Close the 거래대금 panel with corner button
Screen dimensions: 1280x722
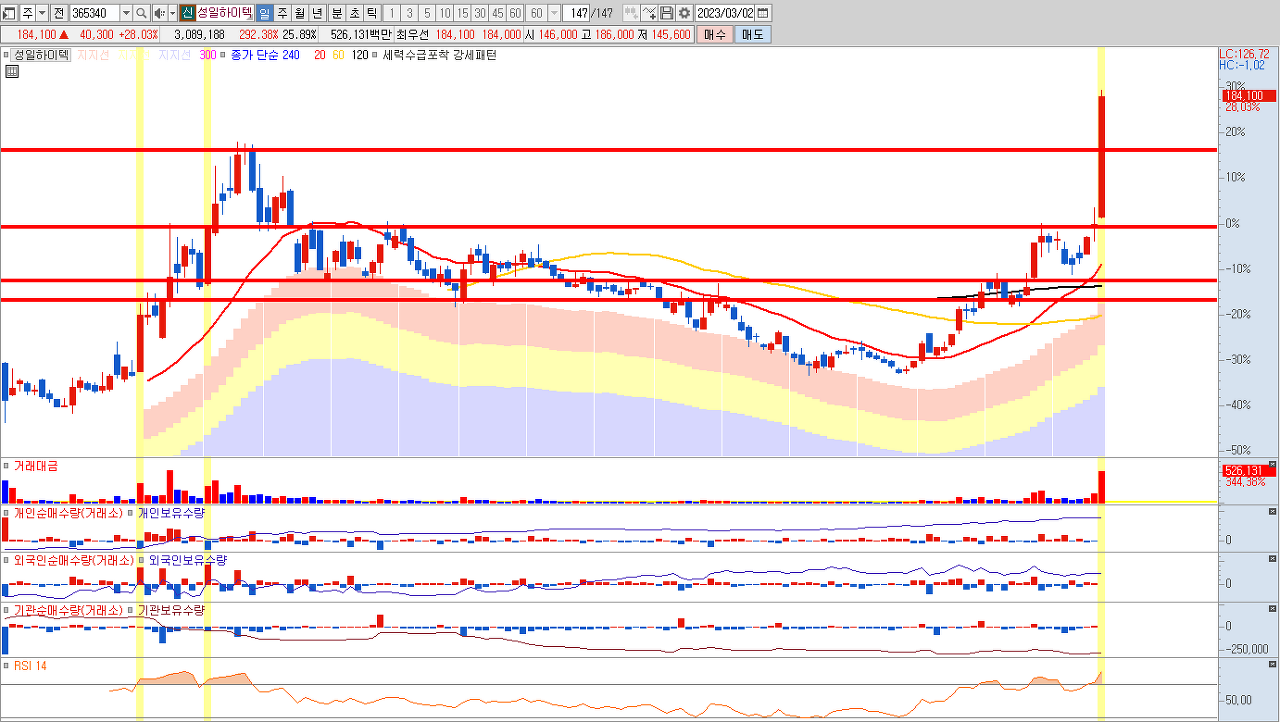coord(1273,464)
